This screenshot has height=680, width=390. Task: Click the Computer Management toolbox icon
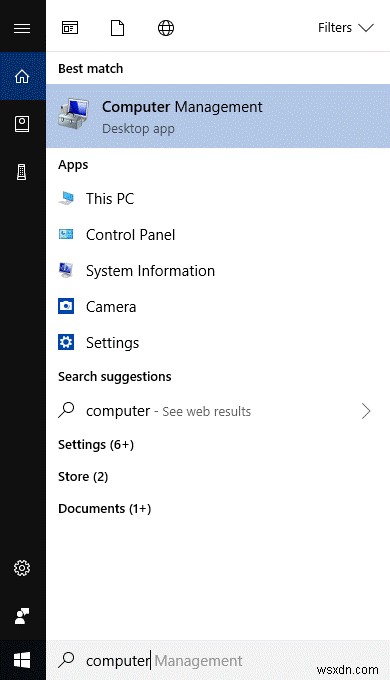[74, 115]
